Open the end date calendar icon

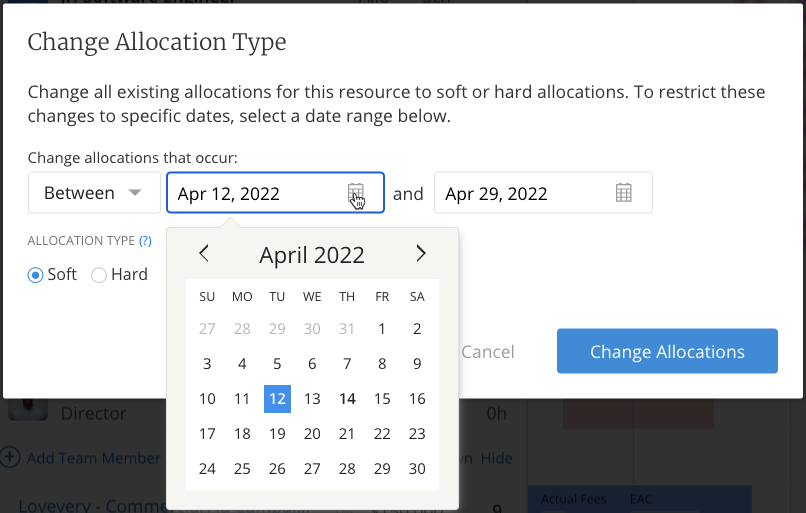[x=624, y=193]
